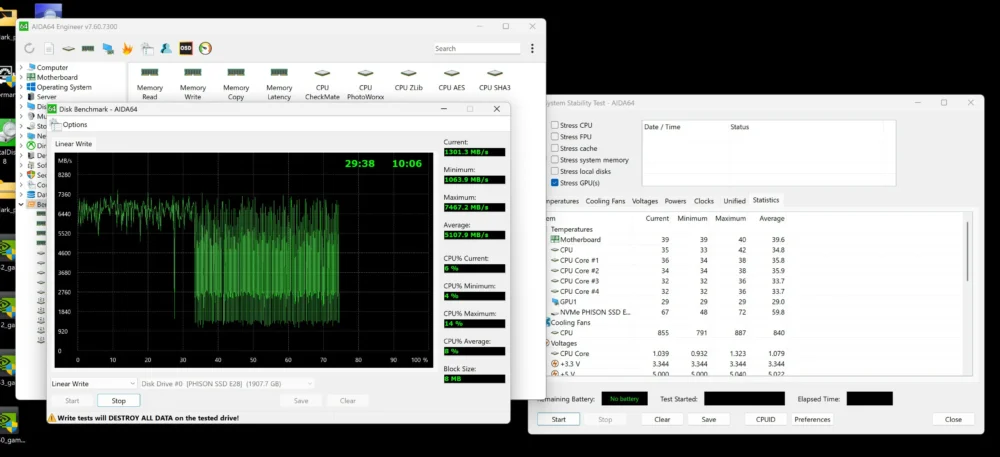Select the Computer item in the tree
This screenshot has width=1000, height=457.
pyautogui.click(x=52, y=68)
